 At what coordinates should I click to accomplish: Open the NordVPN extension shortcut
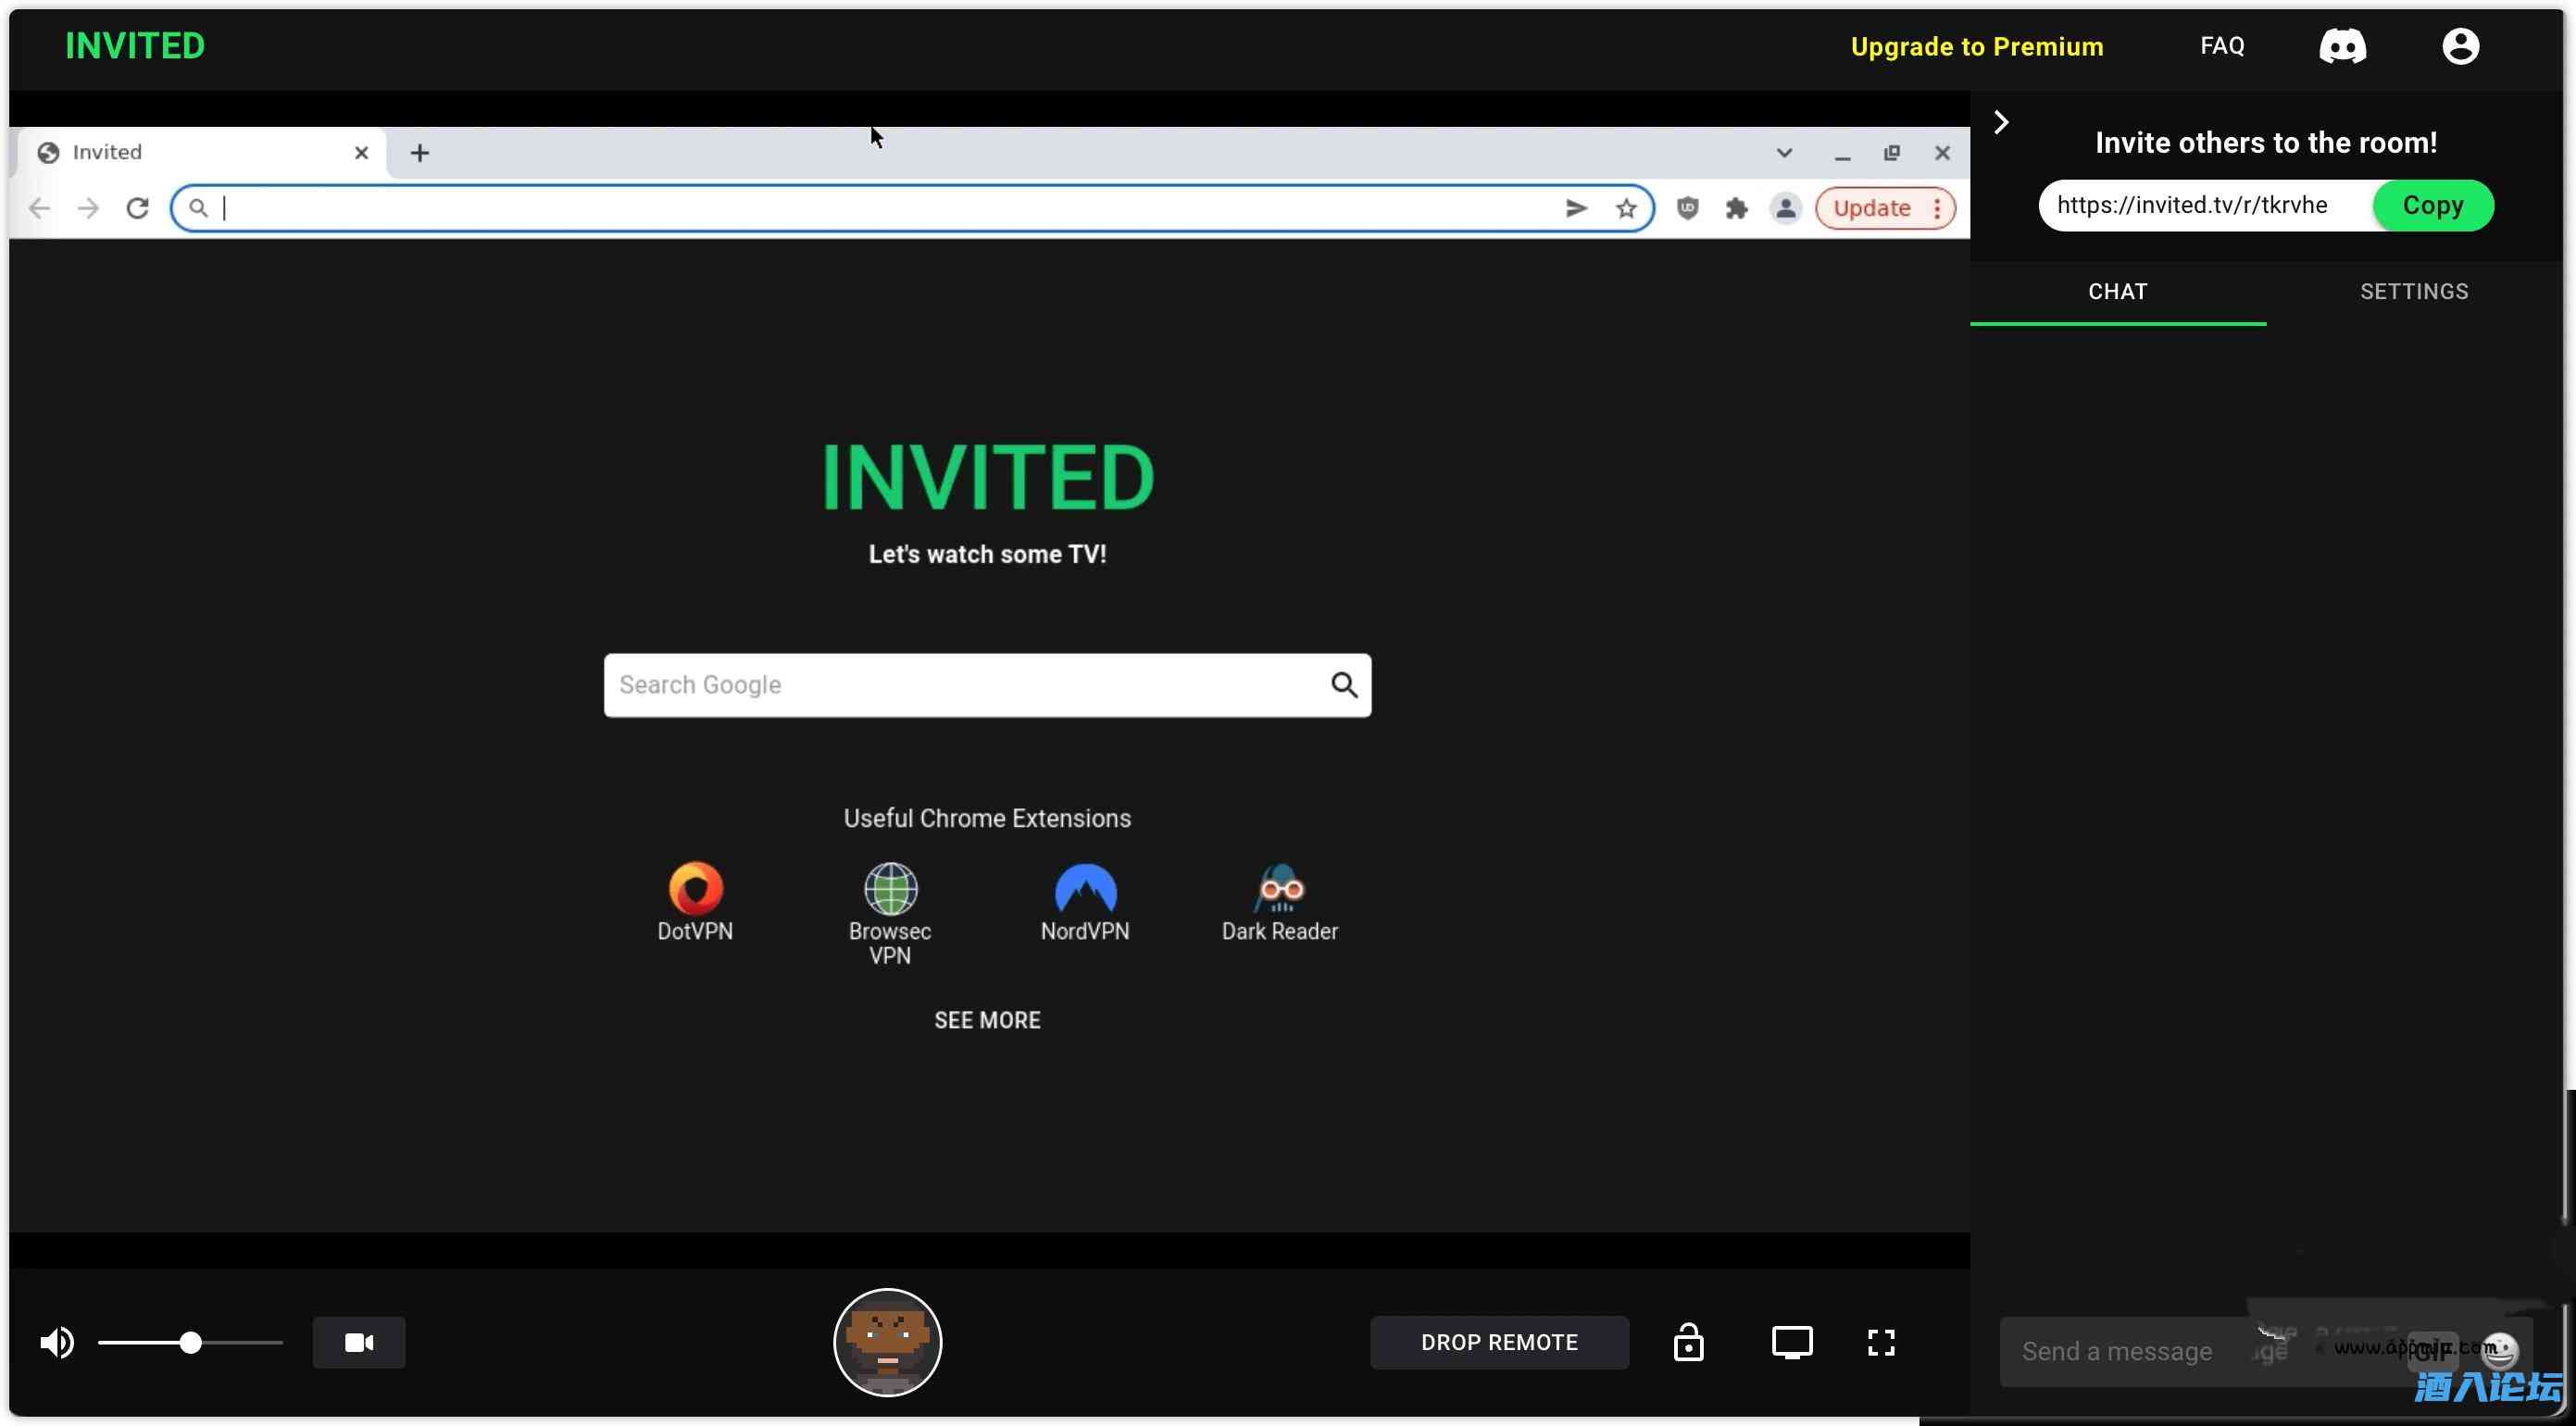tap(1084, 889)
